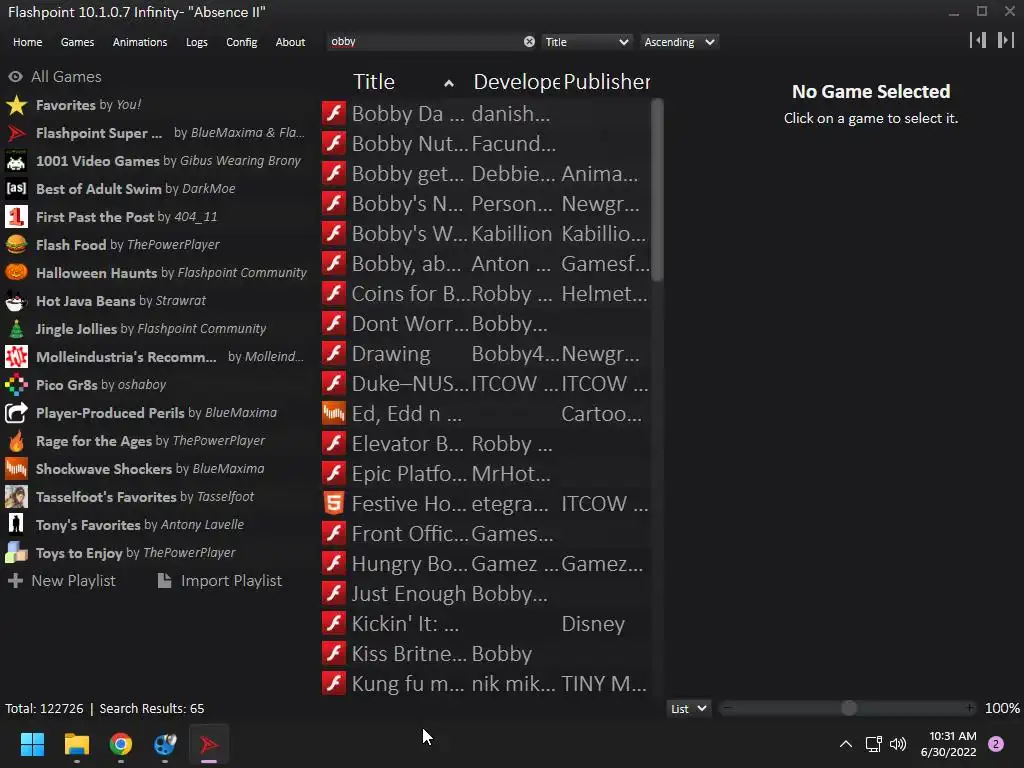
Task: Open File Explorer from the taskbar
Action: pyautogui.click(x=76, y=744)
